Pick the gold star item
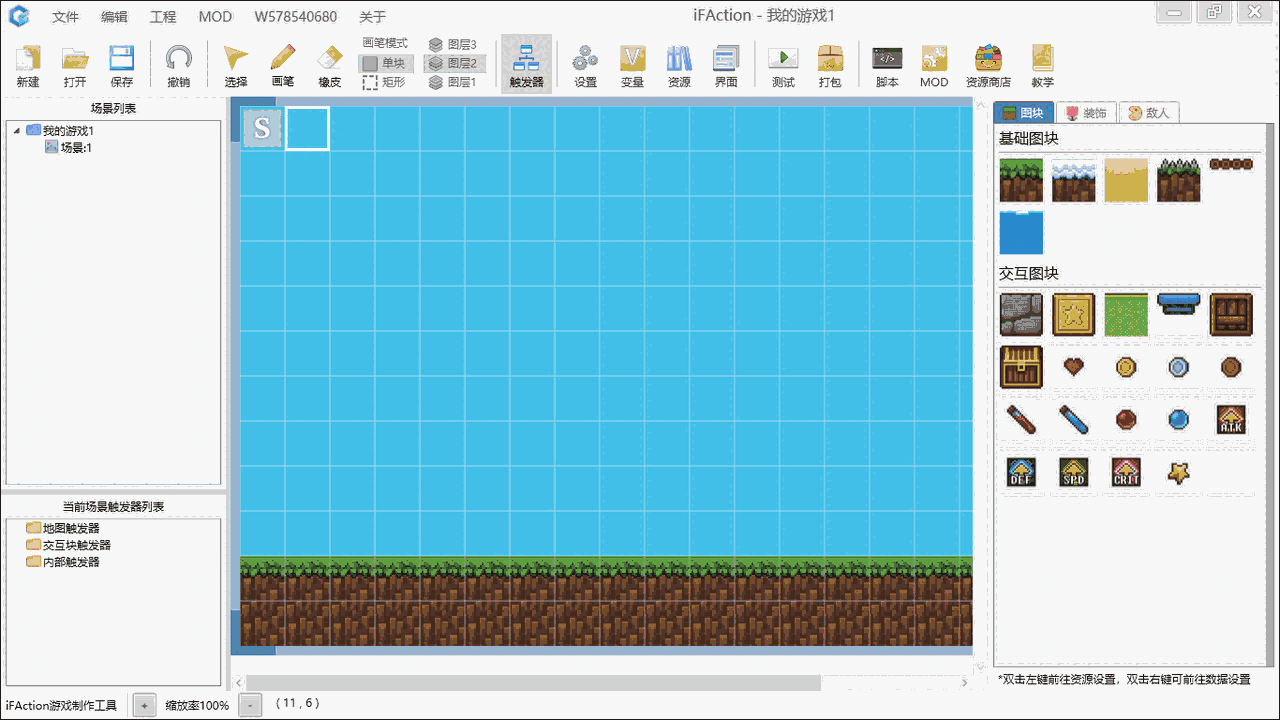The height and width of the screenshot is (720, 1280). (x=1178, y=472)
